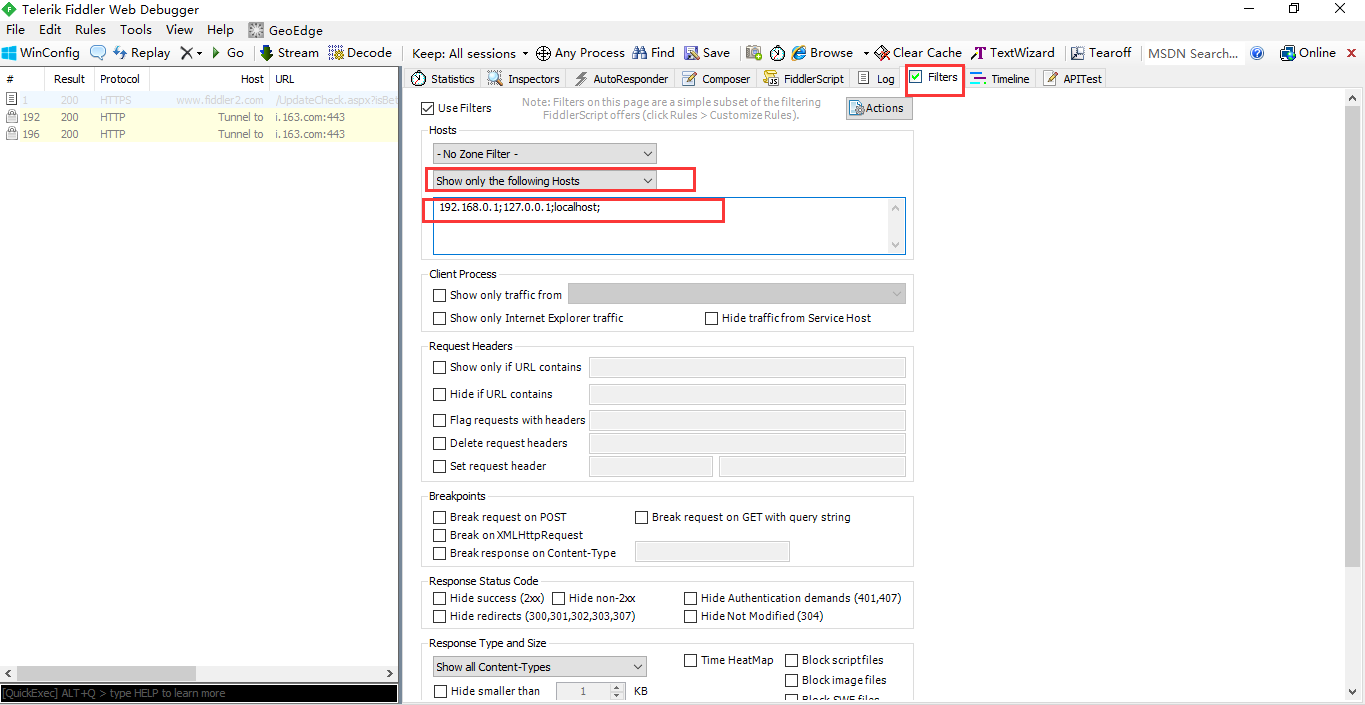Screen dimensions: 1365x705
Task: Open the File menu
Action: point(15,30)
